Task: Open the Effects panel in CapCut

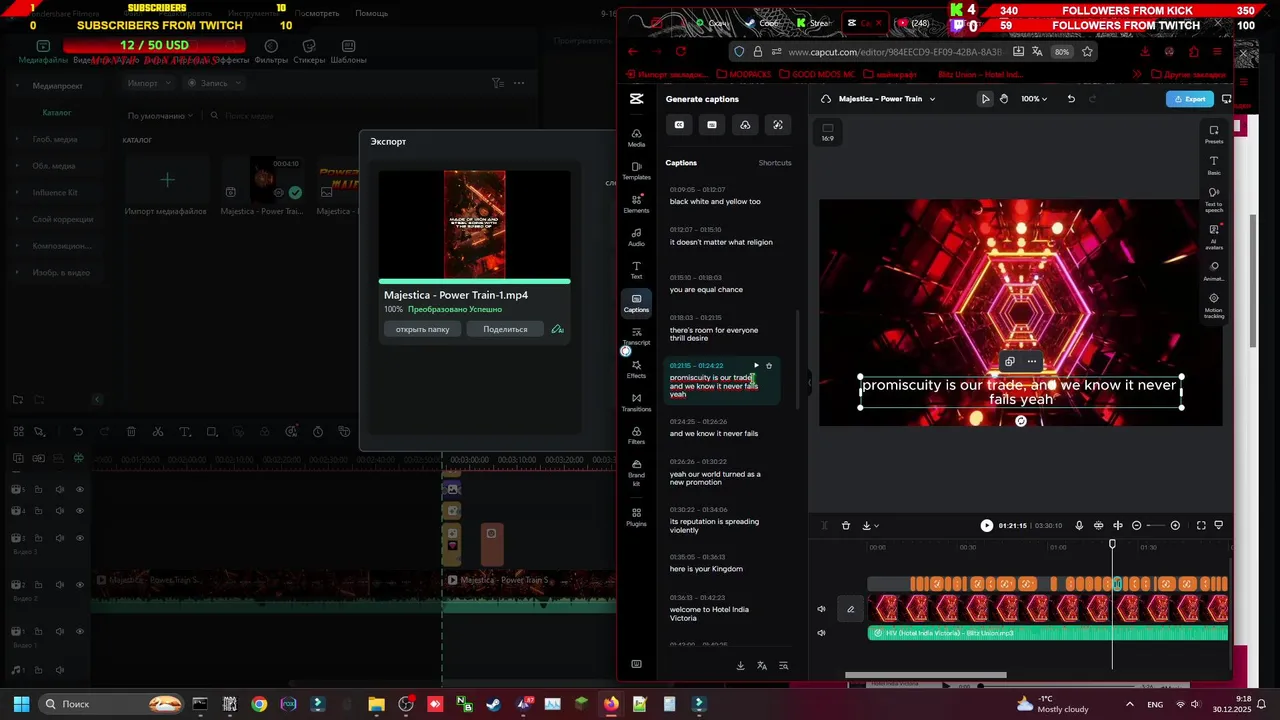Action: pos(636,369)
